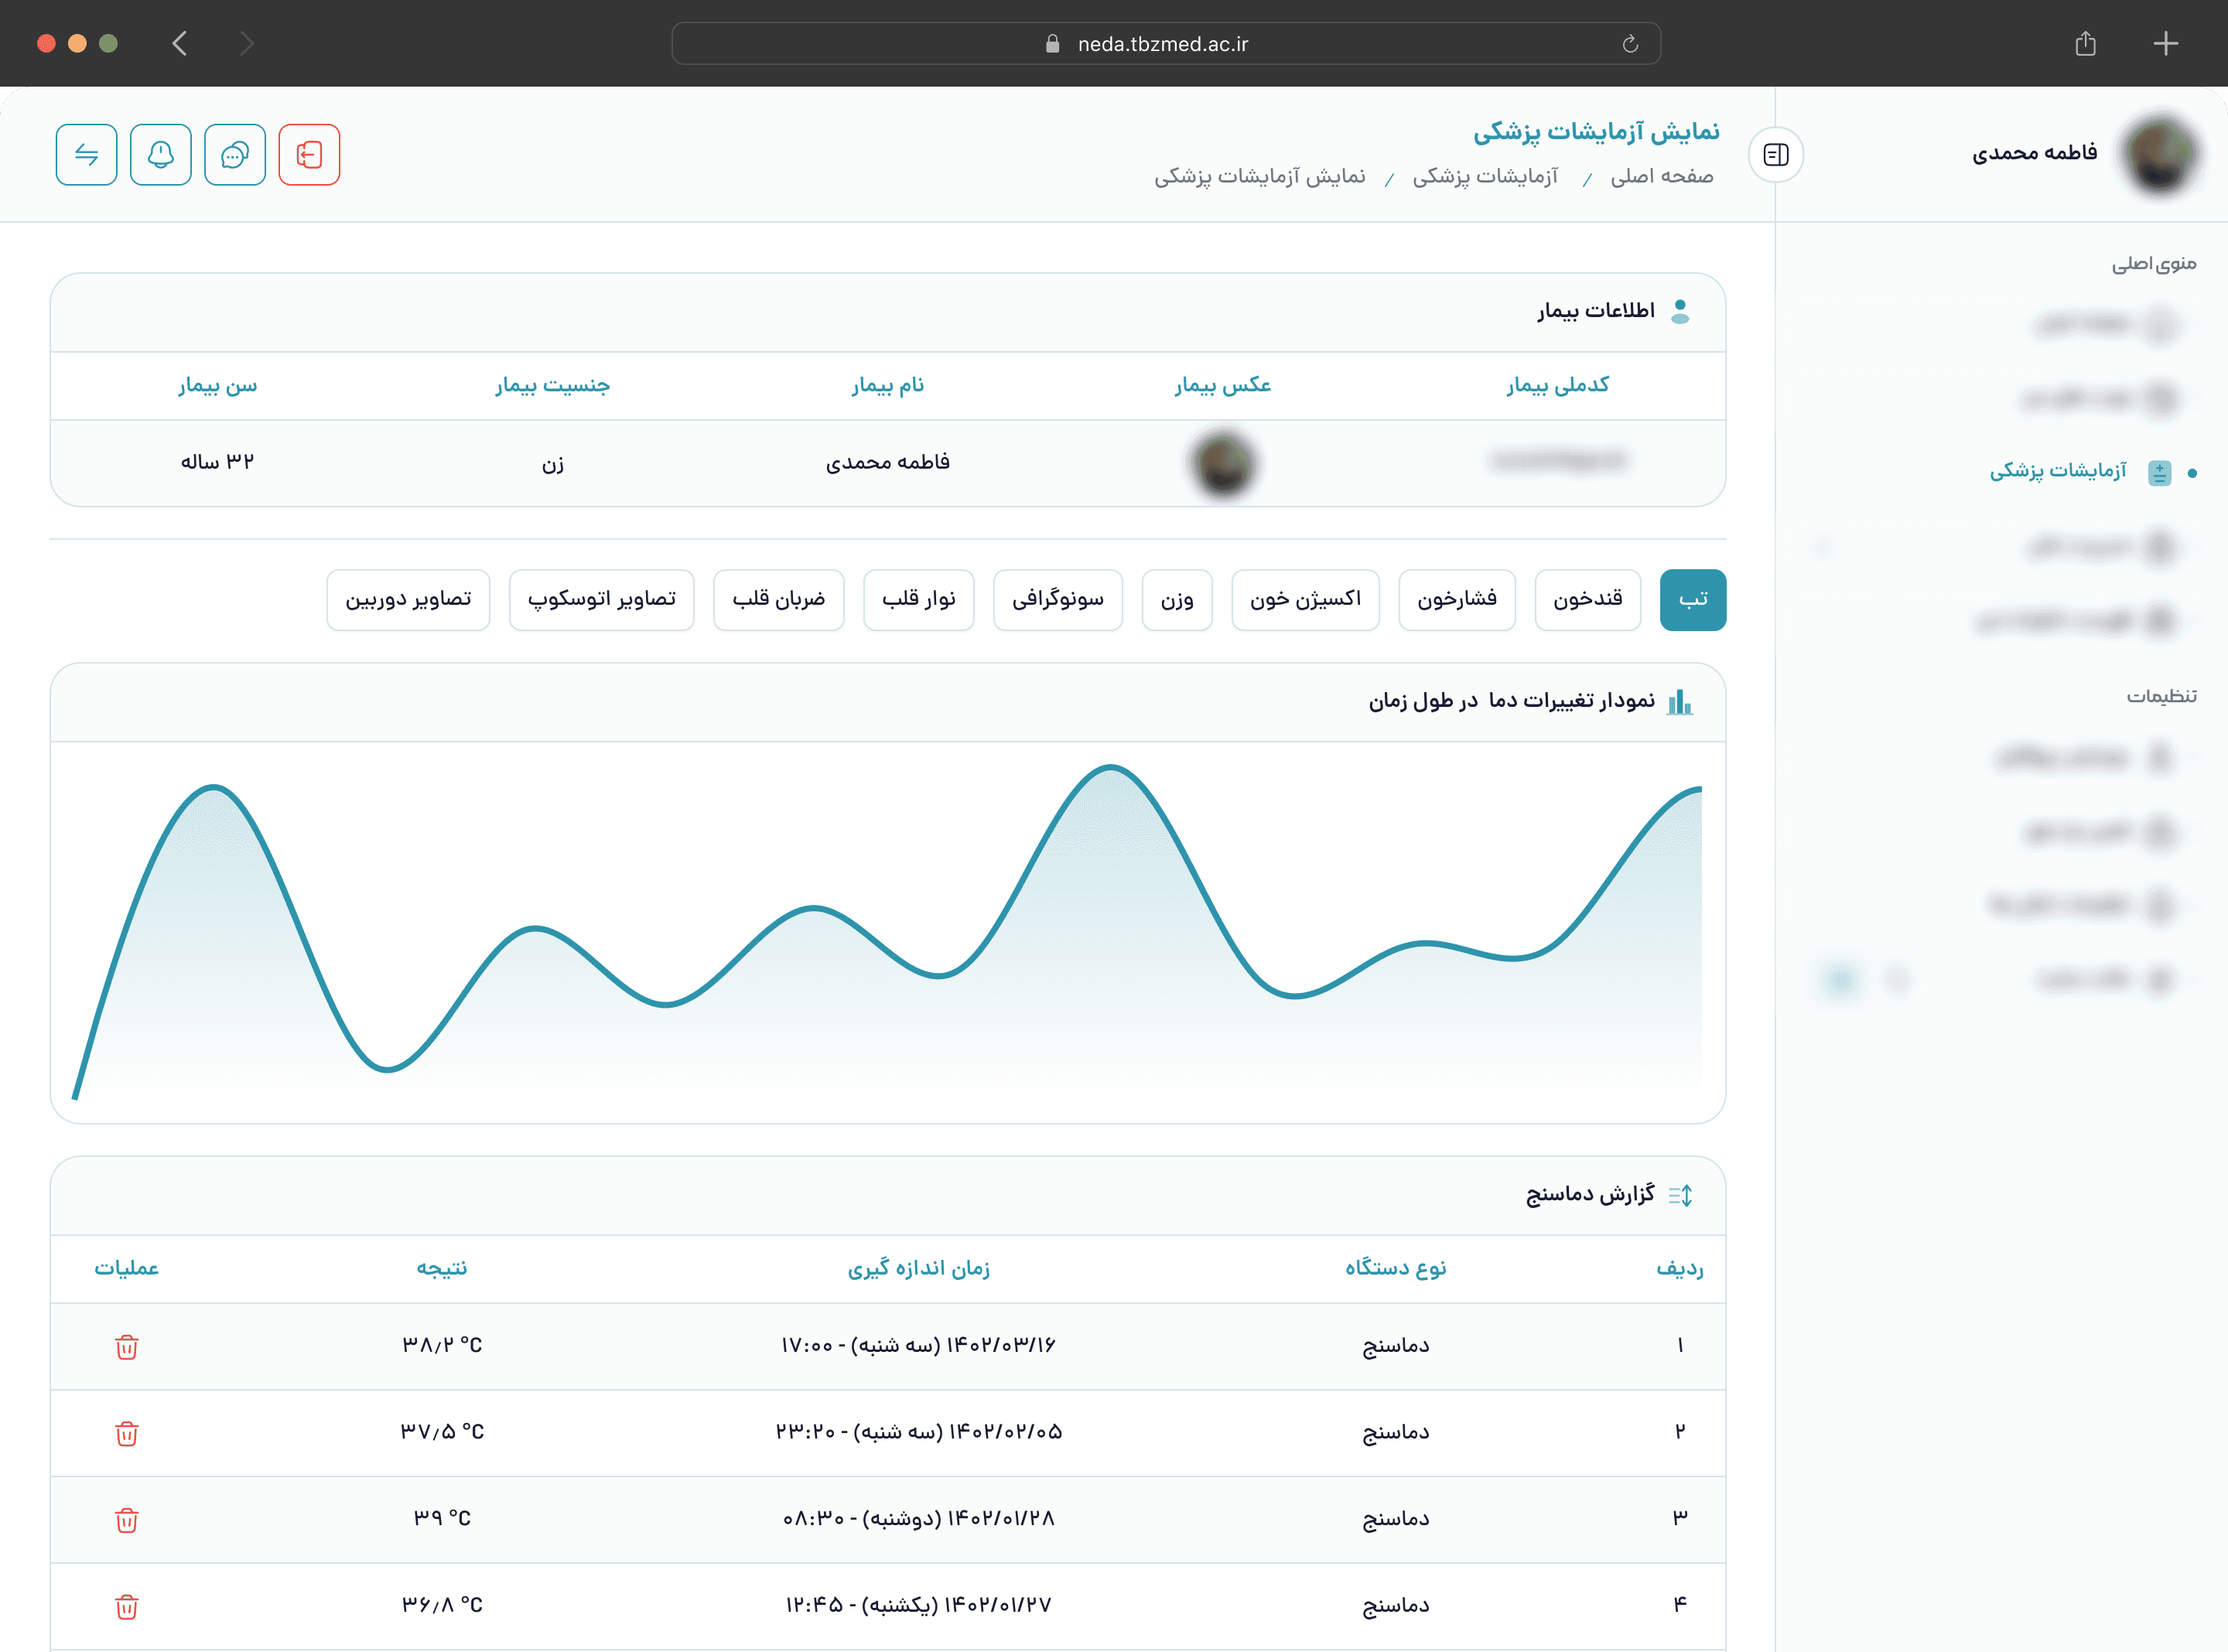The width and height of the screenshot is (2228, 1652).
Task: Click the padlock icon in address bar
Action: (x=1052, y=43)
